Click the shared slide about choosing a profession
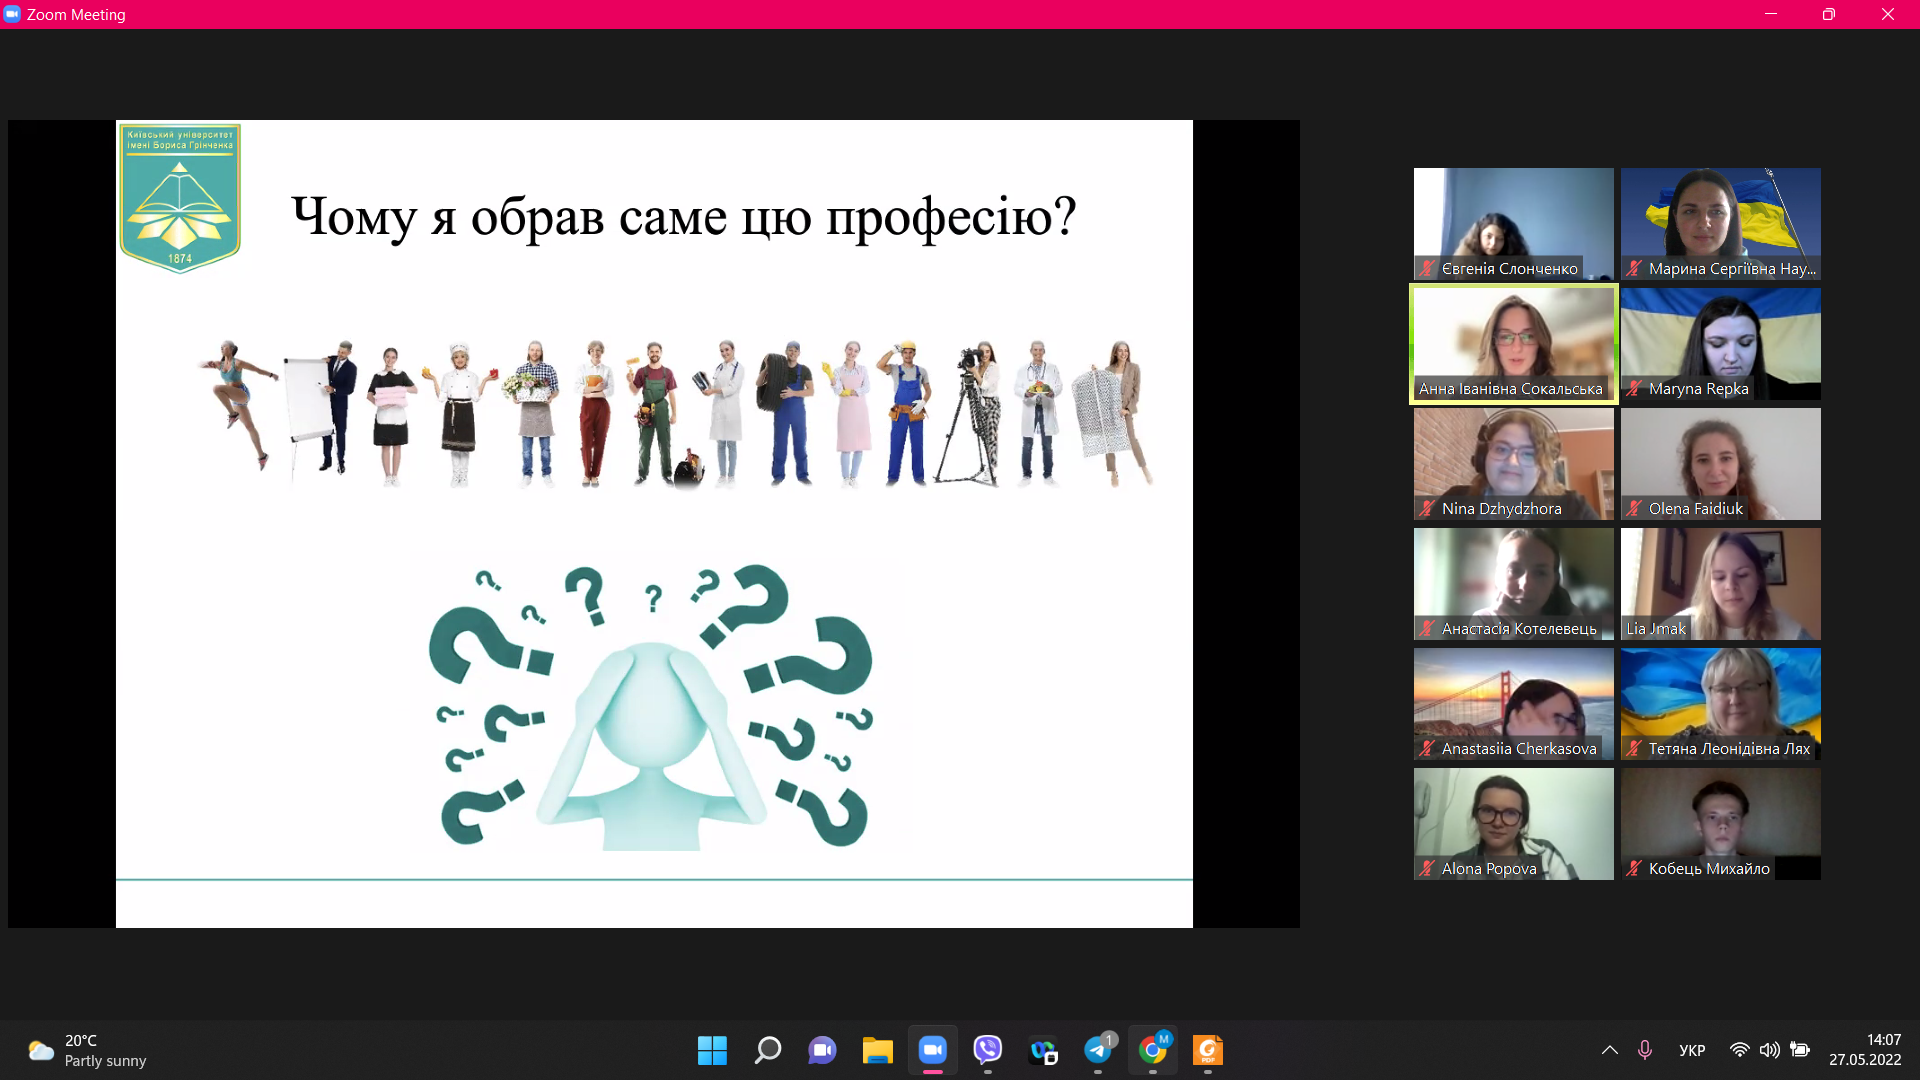1920x1080 pixels. [x=654, y=523]
